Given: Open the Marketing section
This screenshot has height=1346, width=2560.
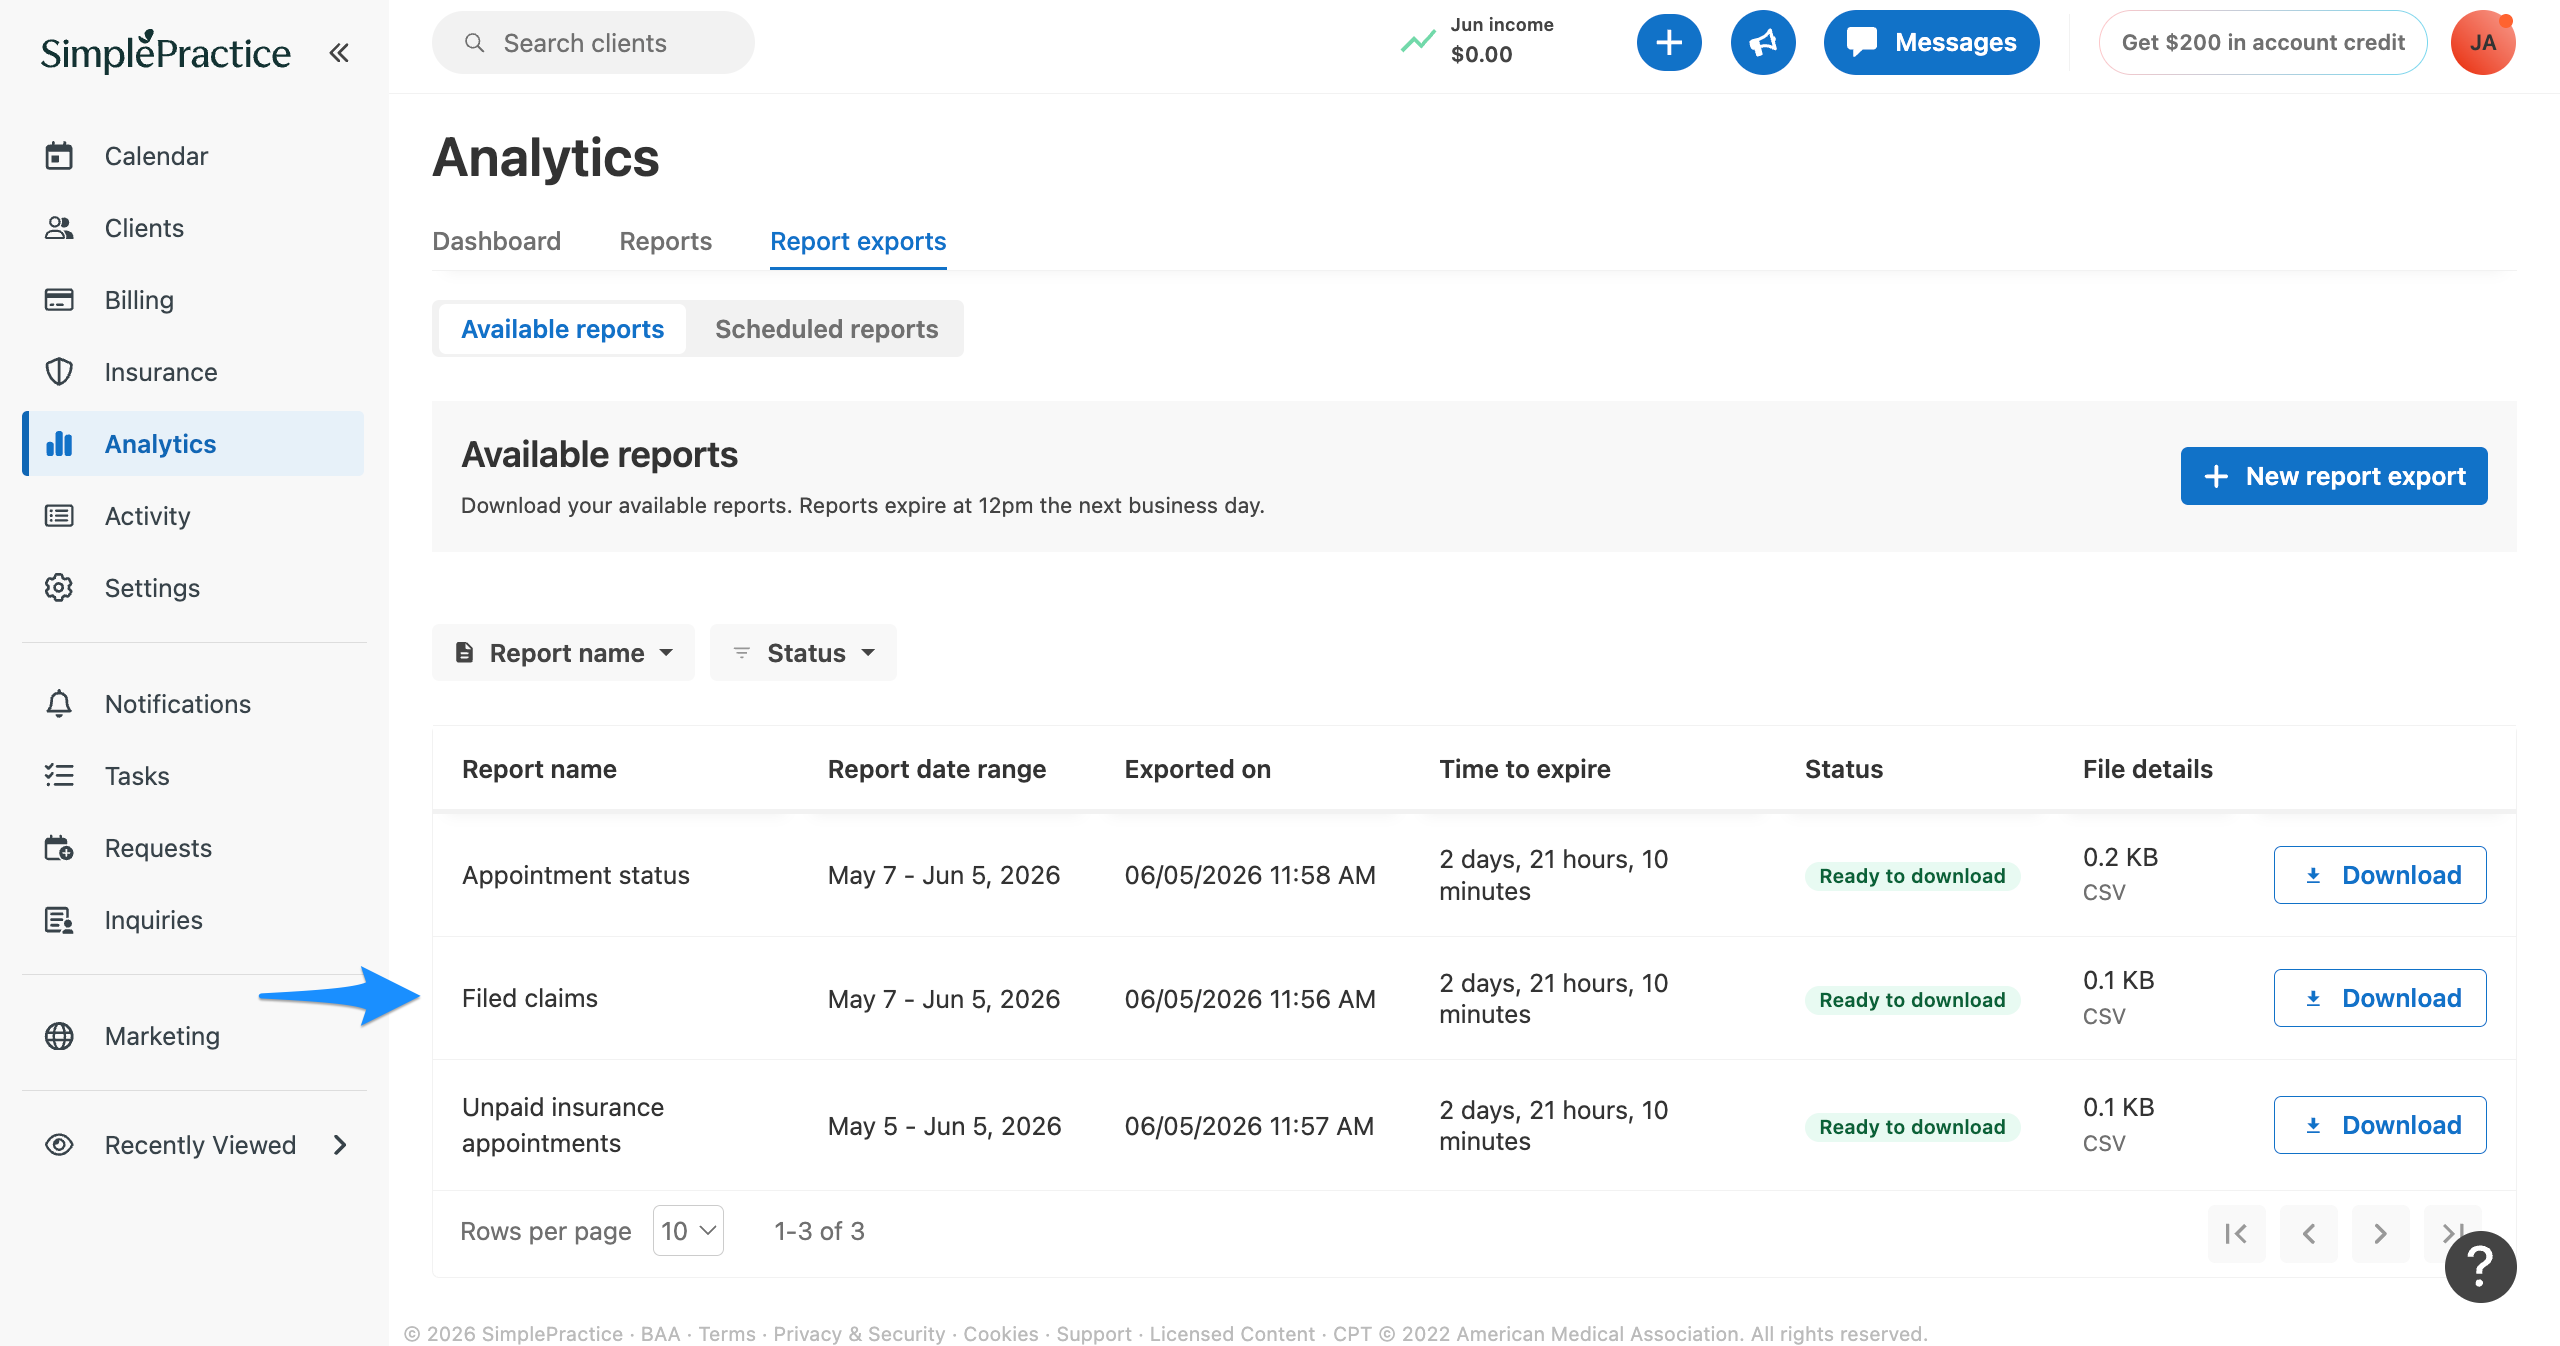Looking at the screenshot, I should pyautogui.click(x=193, y=1036).
